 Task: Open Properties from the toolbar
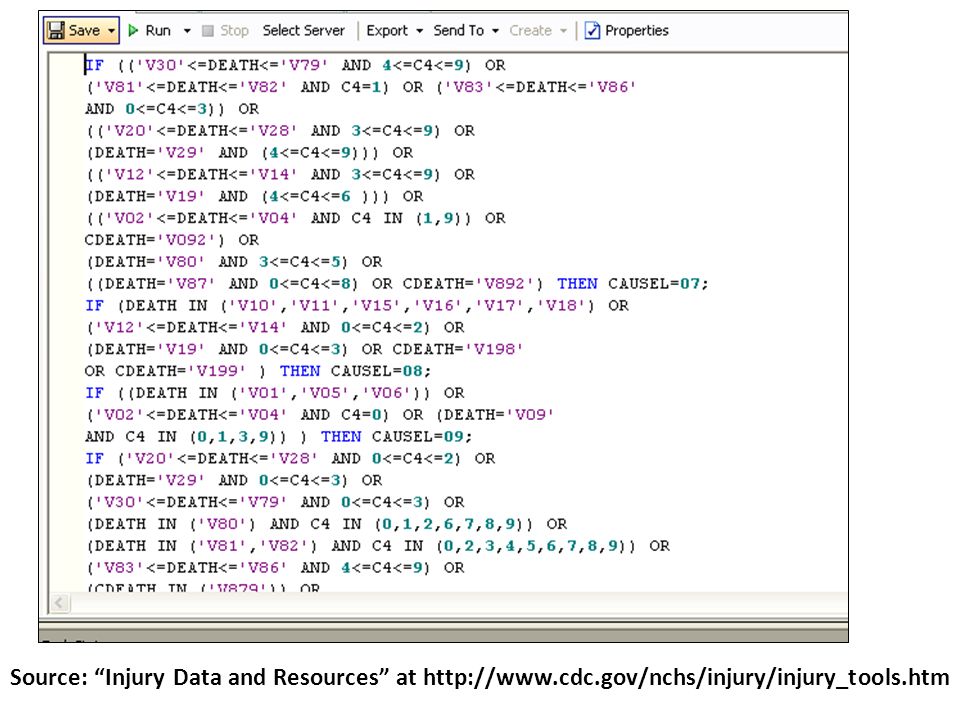[x=637, y=30]
